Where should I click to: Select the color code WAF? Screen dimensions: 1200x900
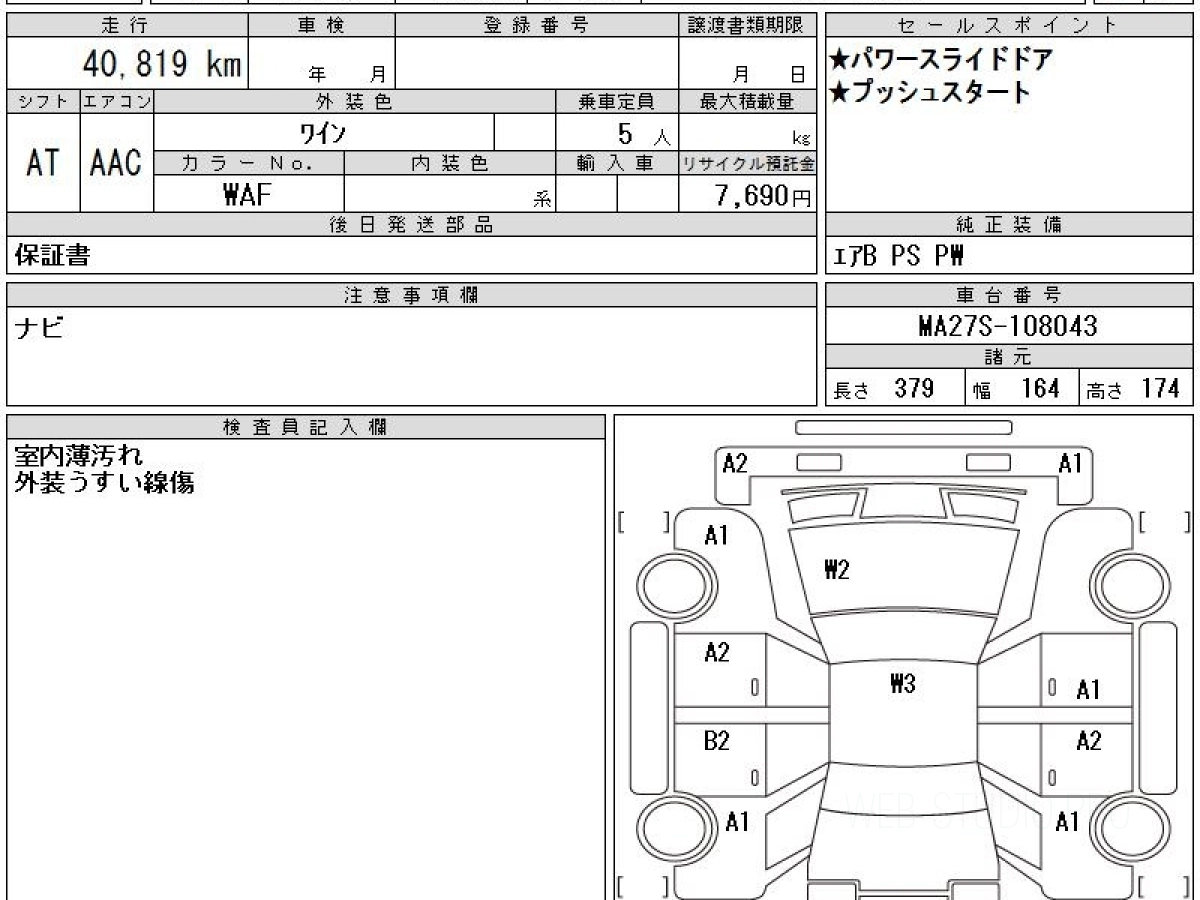pos(248,195)
